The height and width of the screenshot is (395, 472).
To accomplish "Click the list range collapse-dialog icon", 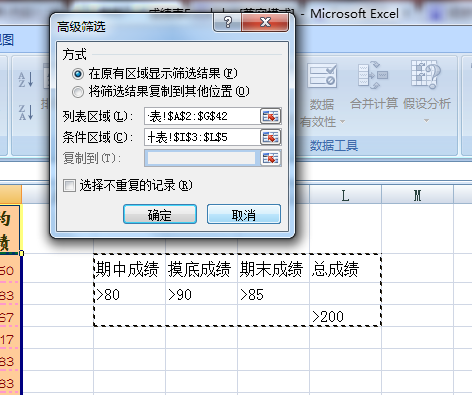I will point(270,116).
